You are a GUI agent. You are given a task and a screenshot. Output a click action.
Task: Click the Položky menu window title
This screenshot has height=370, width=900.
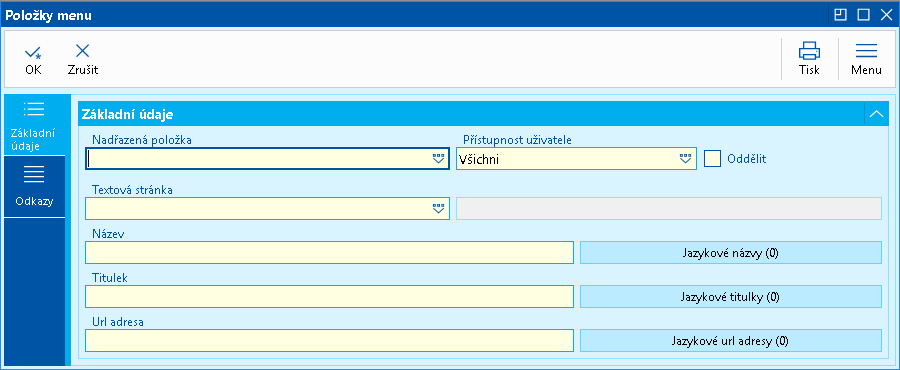pyautogui.click(x=48, y=15)
